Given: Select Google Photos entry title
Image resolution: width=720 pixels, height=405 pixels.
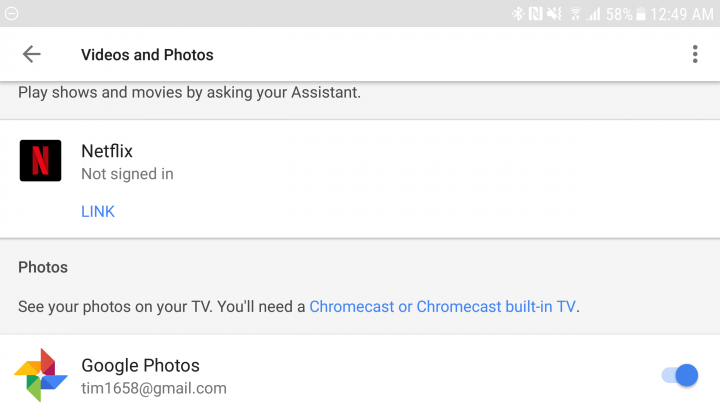Looking at the screenshot, I should pyautogui.click(x=140, y=366).
